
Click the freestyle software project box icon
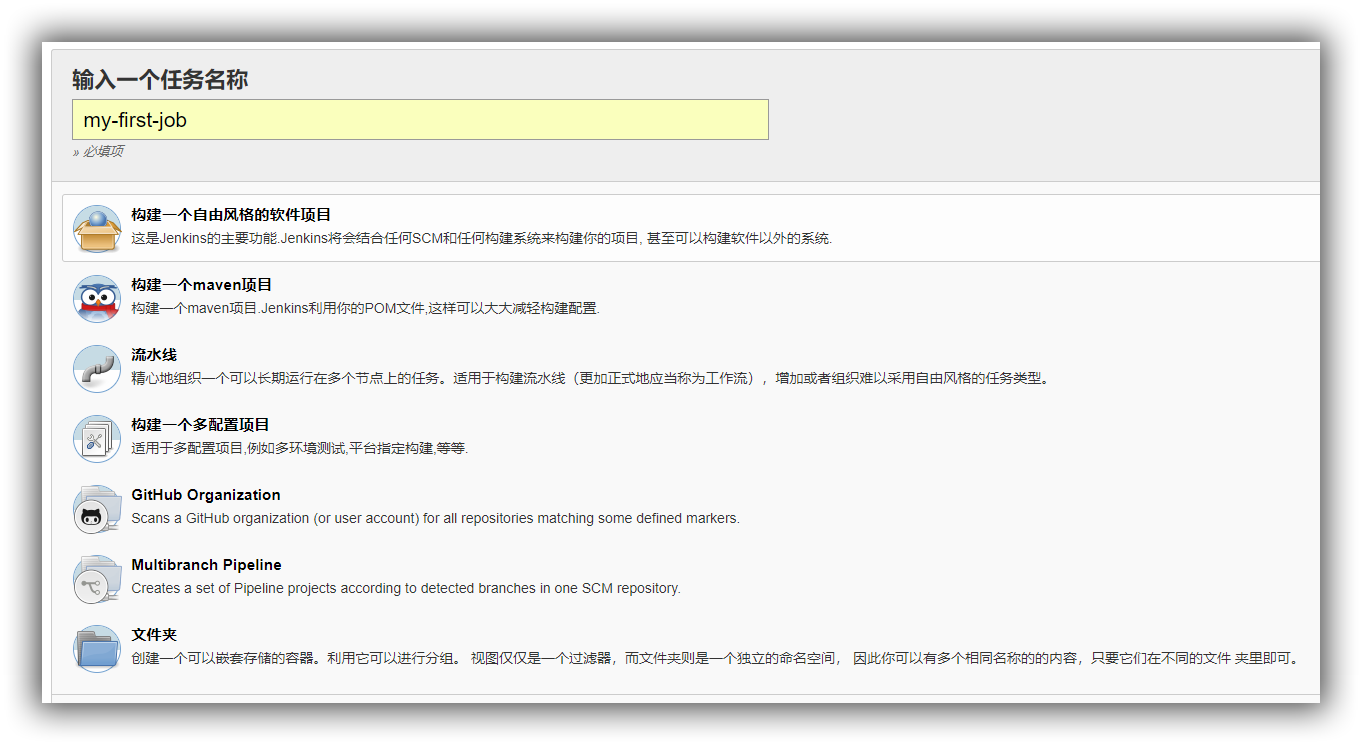point(97,229)
